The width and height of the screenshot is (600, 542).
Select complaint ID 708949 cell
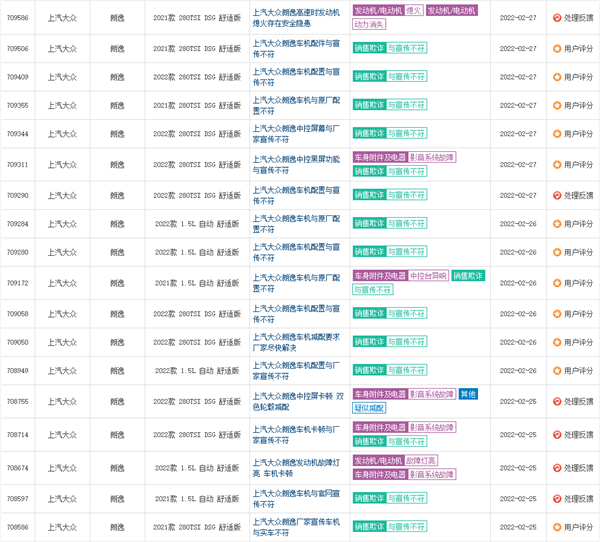point(18,371)
